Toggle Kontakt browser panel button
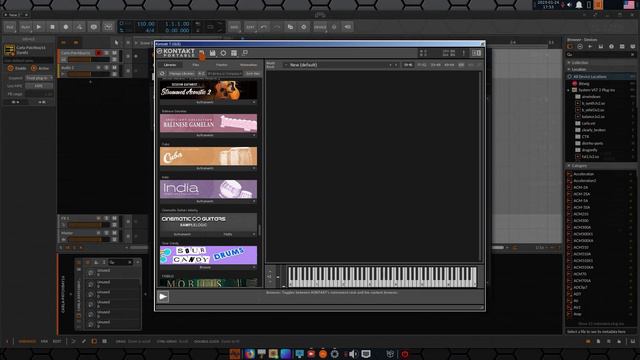Image resolution: width=640 pixels, height=360 pixels. pyautogui.click(x=202, y=53)
